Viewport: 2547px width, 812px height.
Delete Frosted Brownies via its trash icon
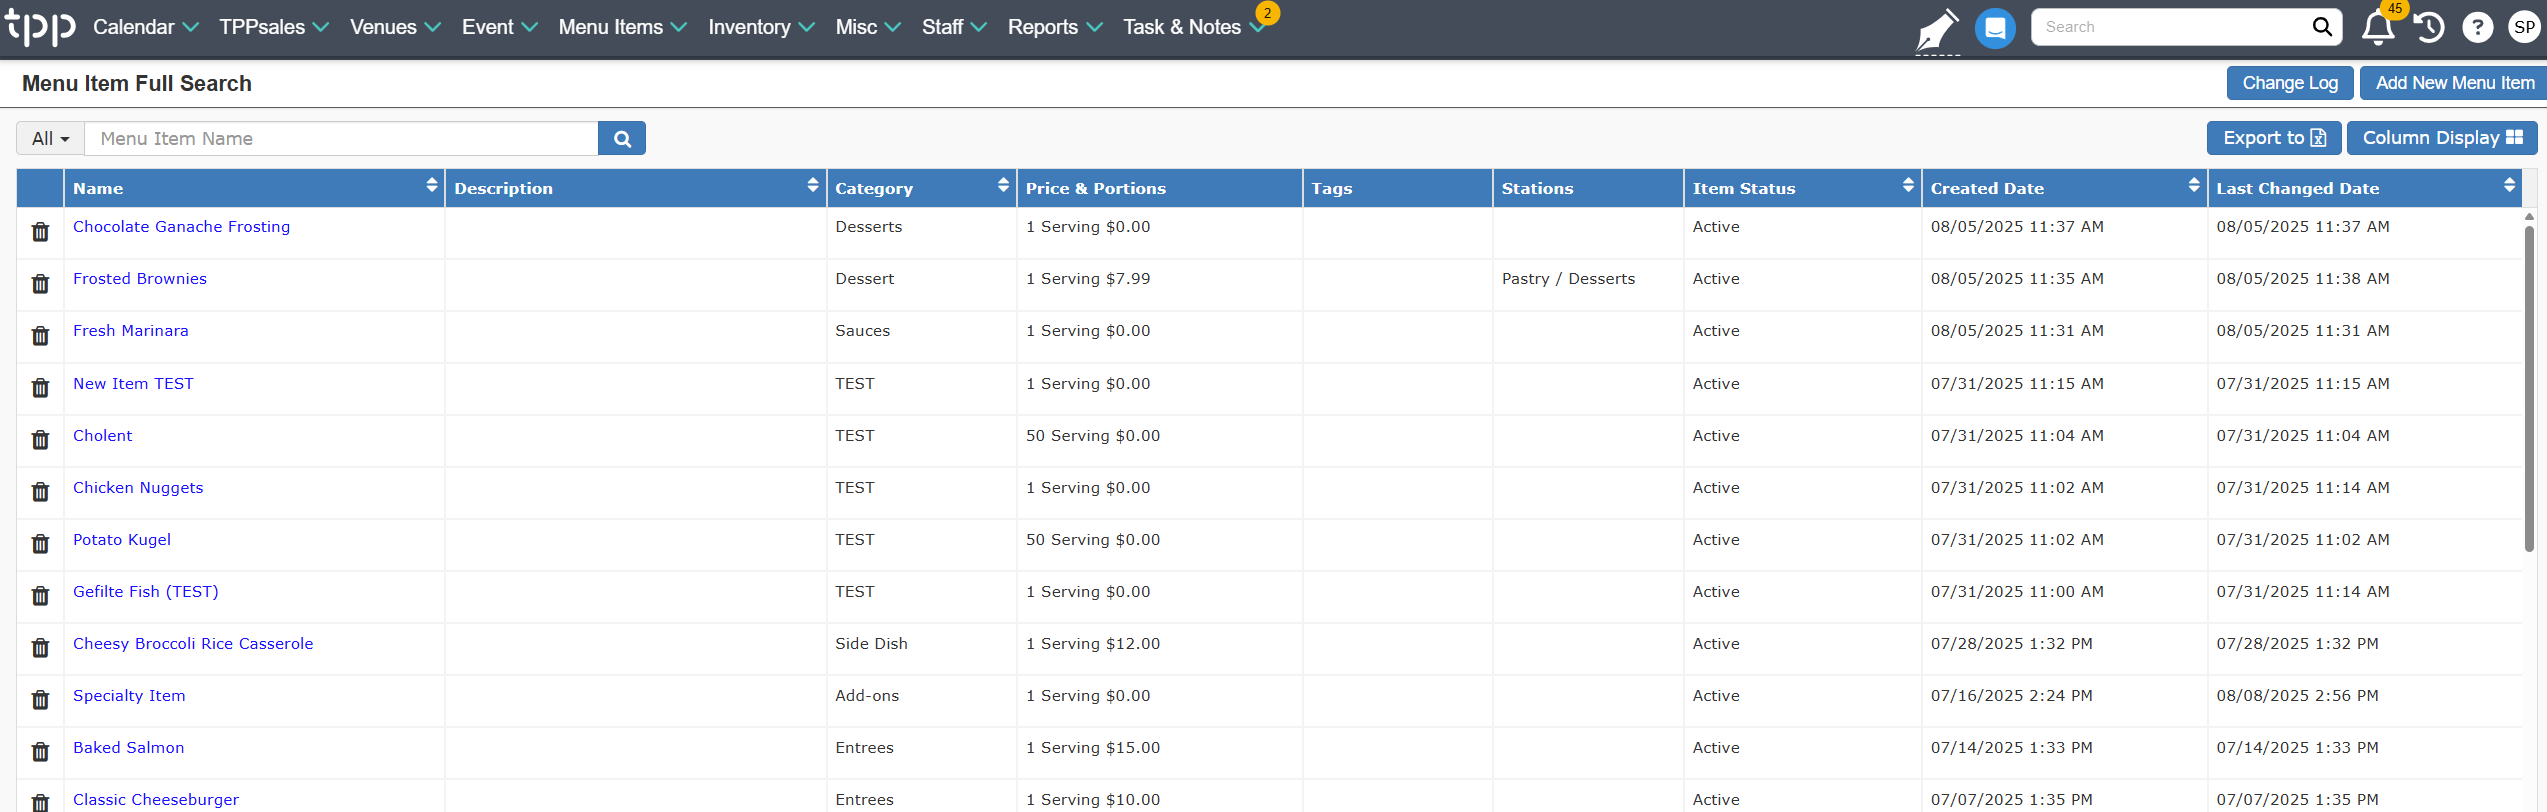tap(40, 284)
